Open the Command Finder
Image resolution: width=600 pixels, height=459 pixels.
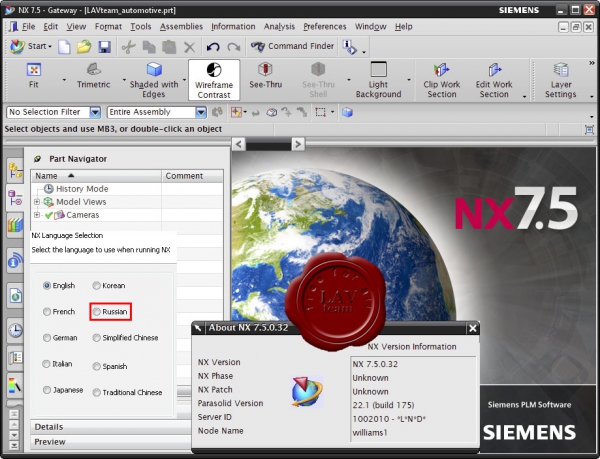(292, 46)
